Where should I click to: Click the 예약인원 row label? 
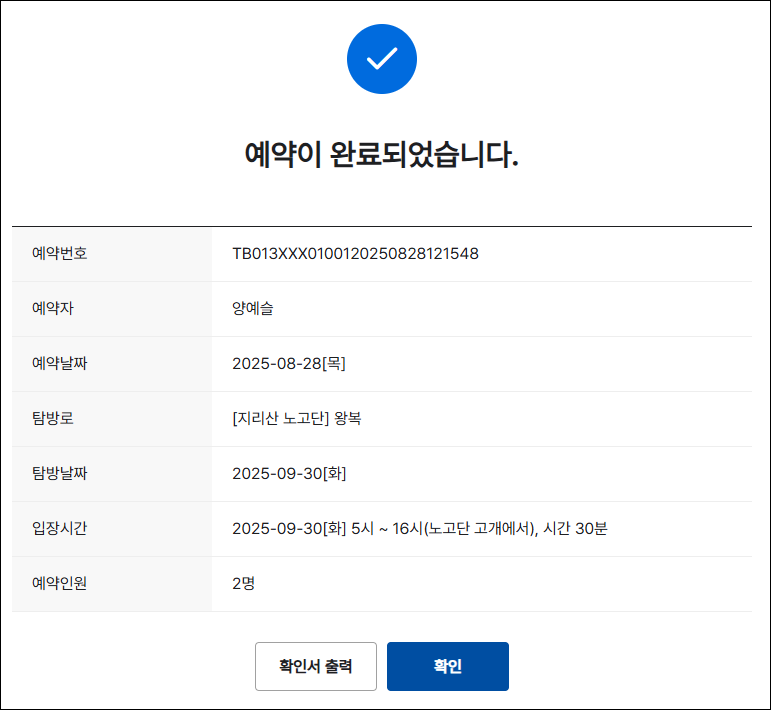click(x=59, y=584)
